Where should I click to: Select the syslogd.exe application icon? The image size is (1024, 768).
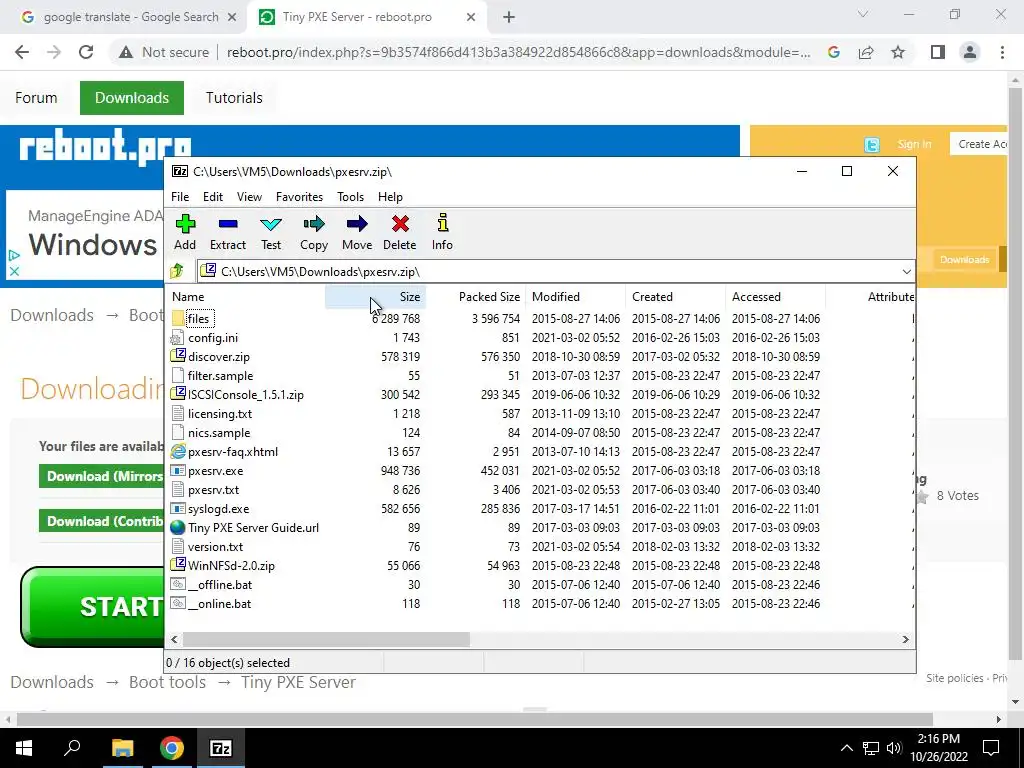tap(178, 508)
